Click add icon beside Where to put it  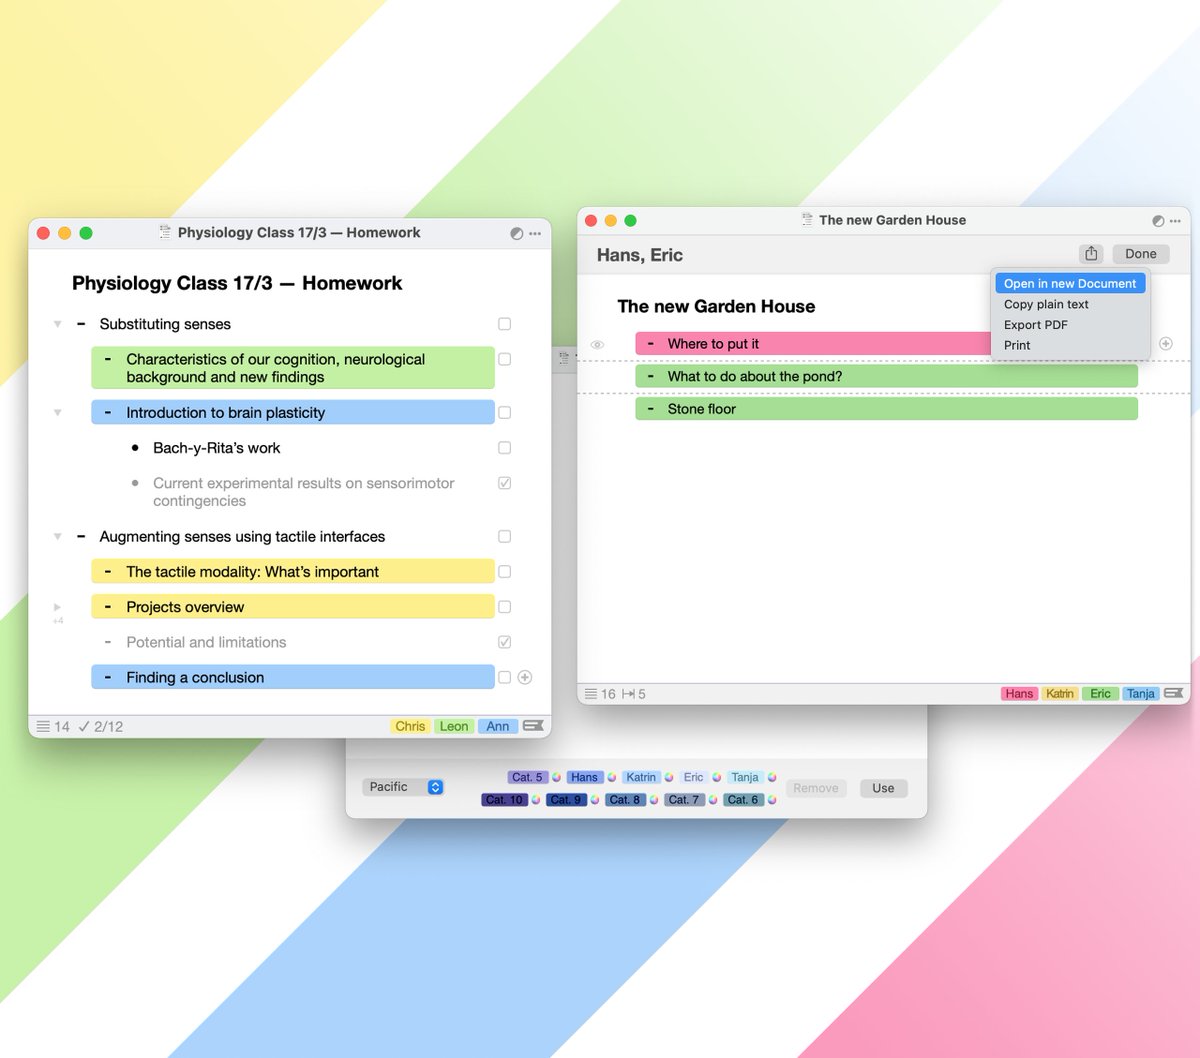(1165, 343)
